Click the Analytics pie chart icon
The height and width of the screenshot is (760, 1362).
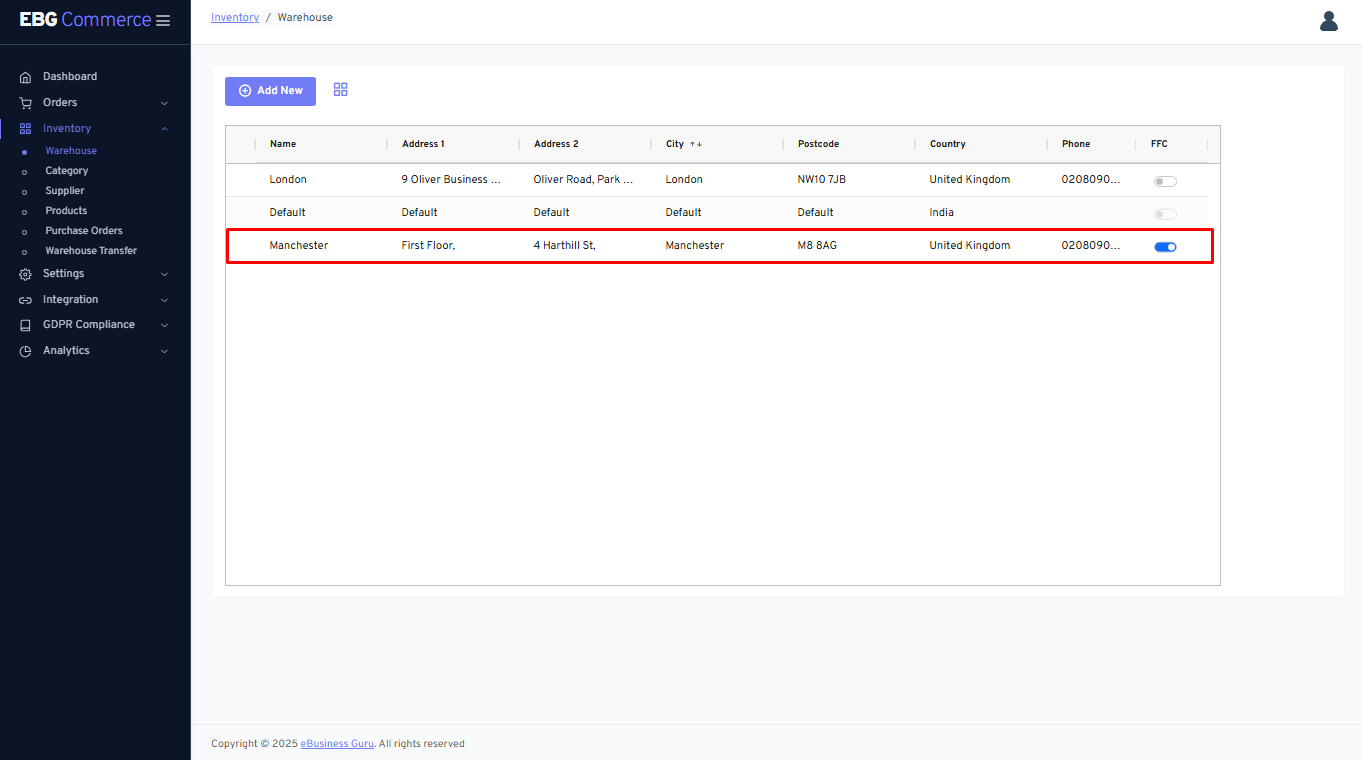pos(26,351)
